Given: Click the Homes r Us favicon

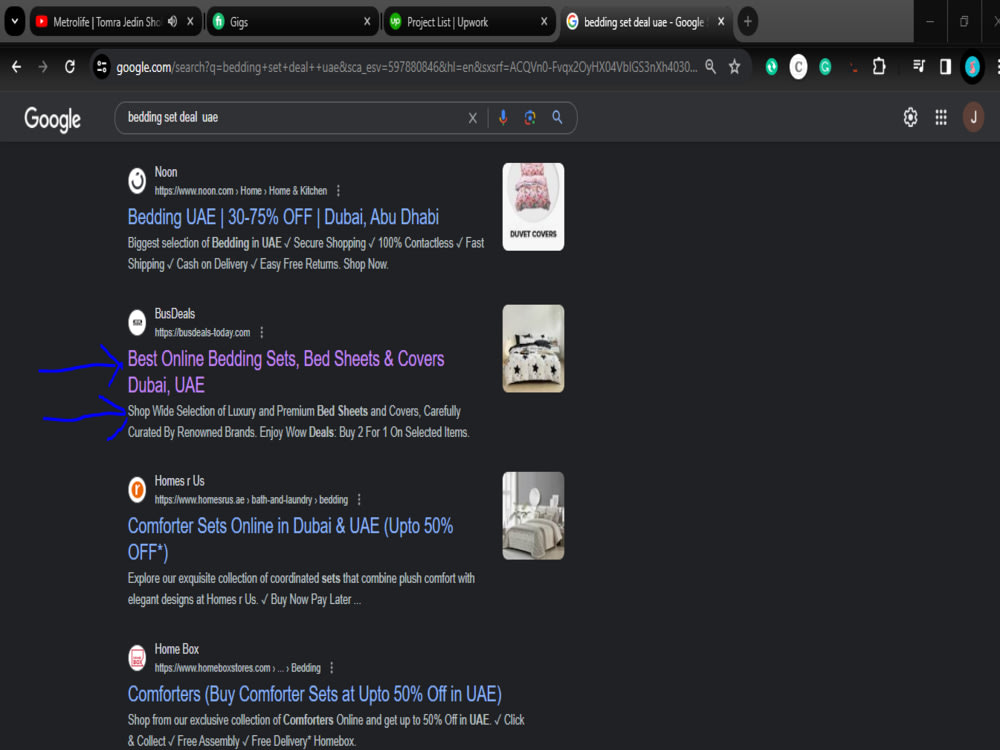Looking at the screenshot, I should pyautogui.click(x=137, y=490).
